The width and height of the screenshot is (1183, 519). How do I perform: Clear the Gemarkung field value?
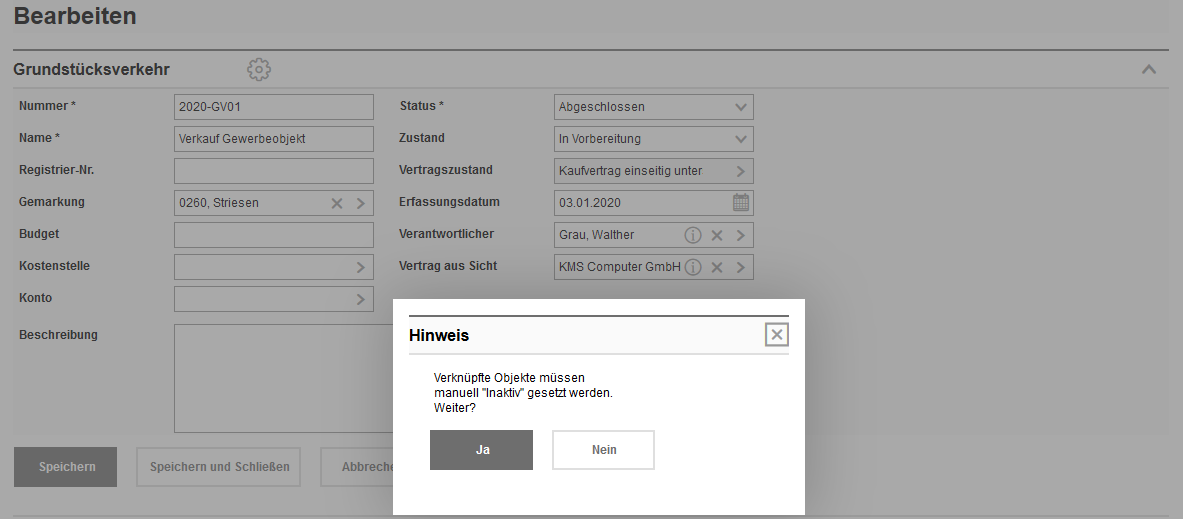pos(337,203)
